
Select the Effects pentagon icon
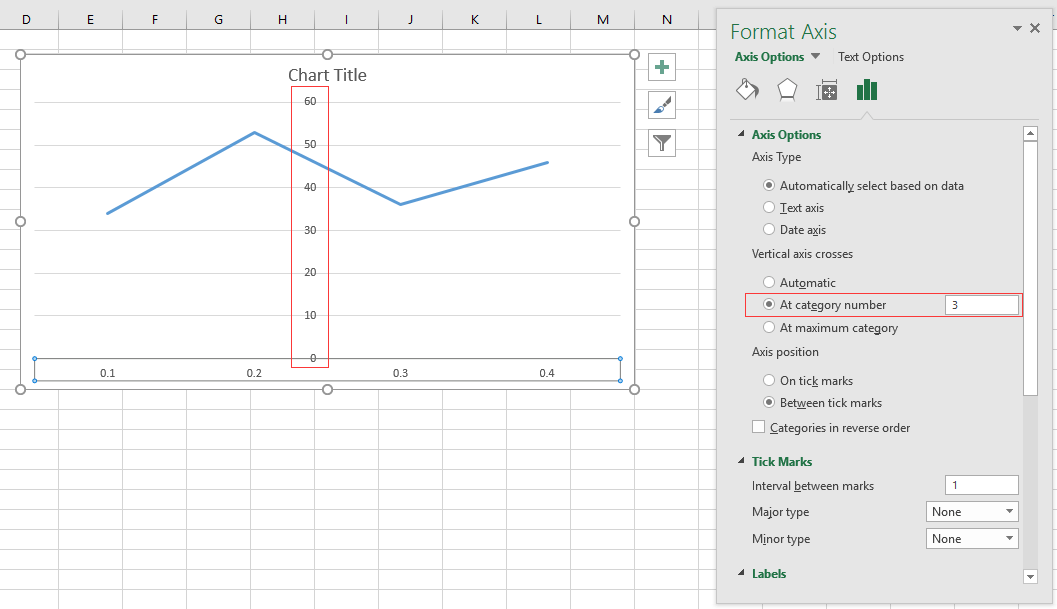[787, 90]
